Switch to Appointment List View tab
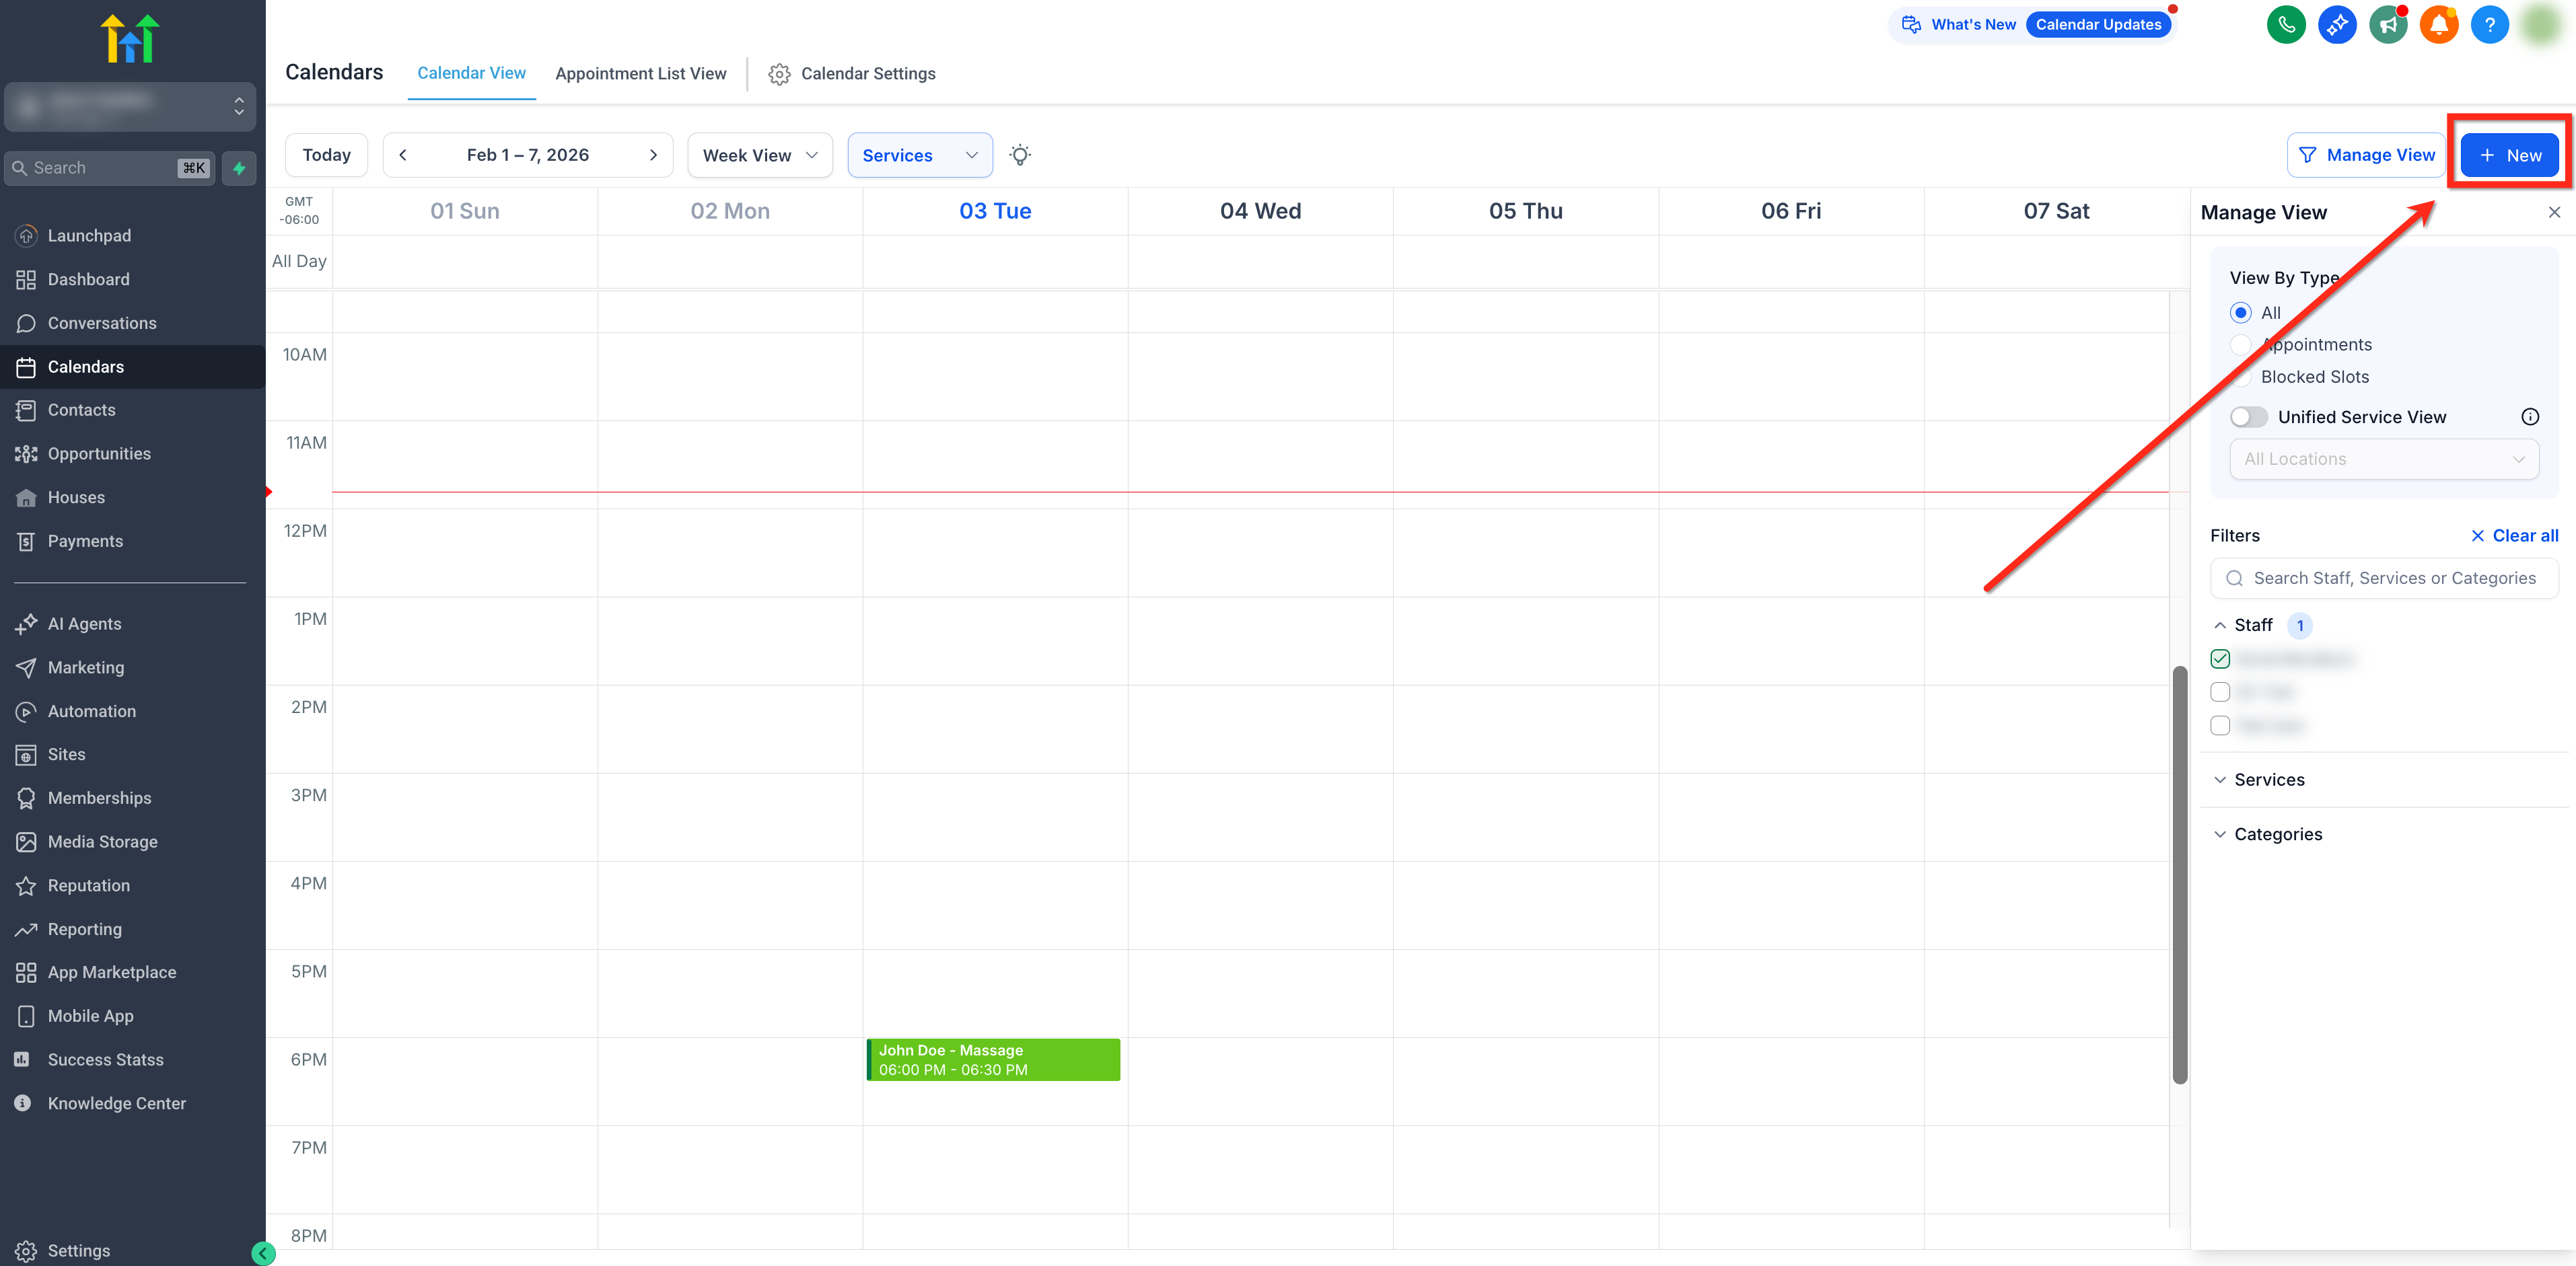This screenshot has height=1266, width=2576. click(640, 74)
